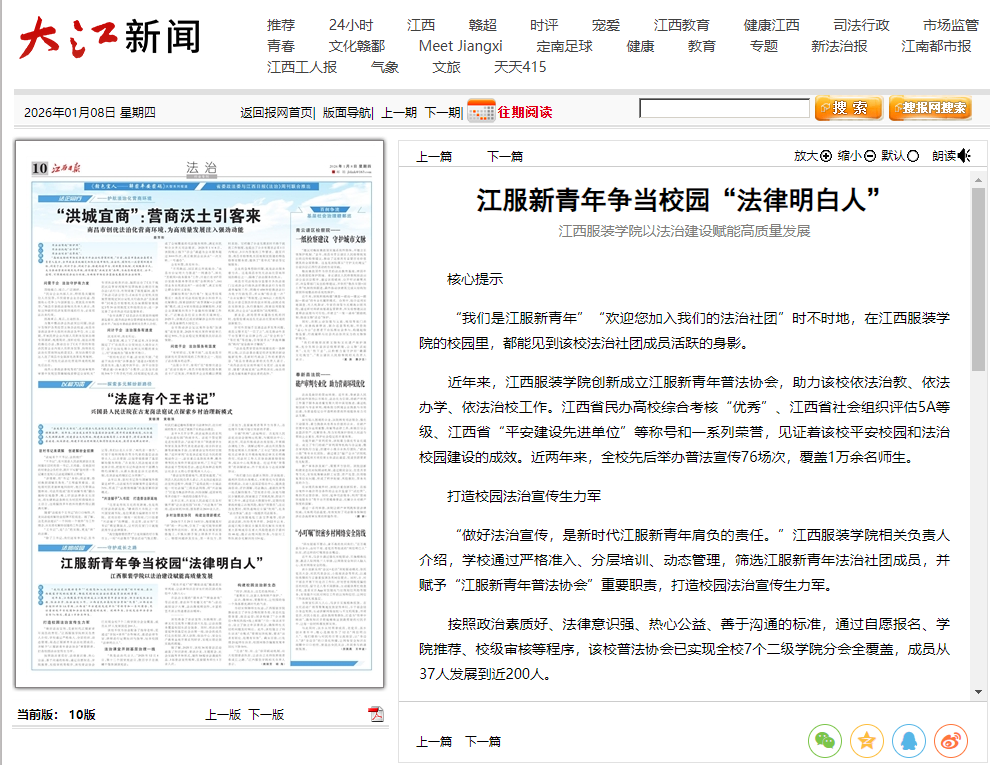Share article to WeChat

click(825, 741)
